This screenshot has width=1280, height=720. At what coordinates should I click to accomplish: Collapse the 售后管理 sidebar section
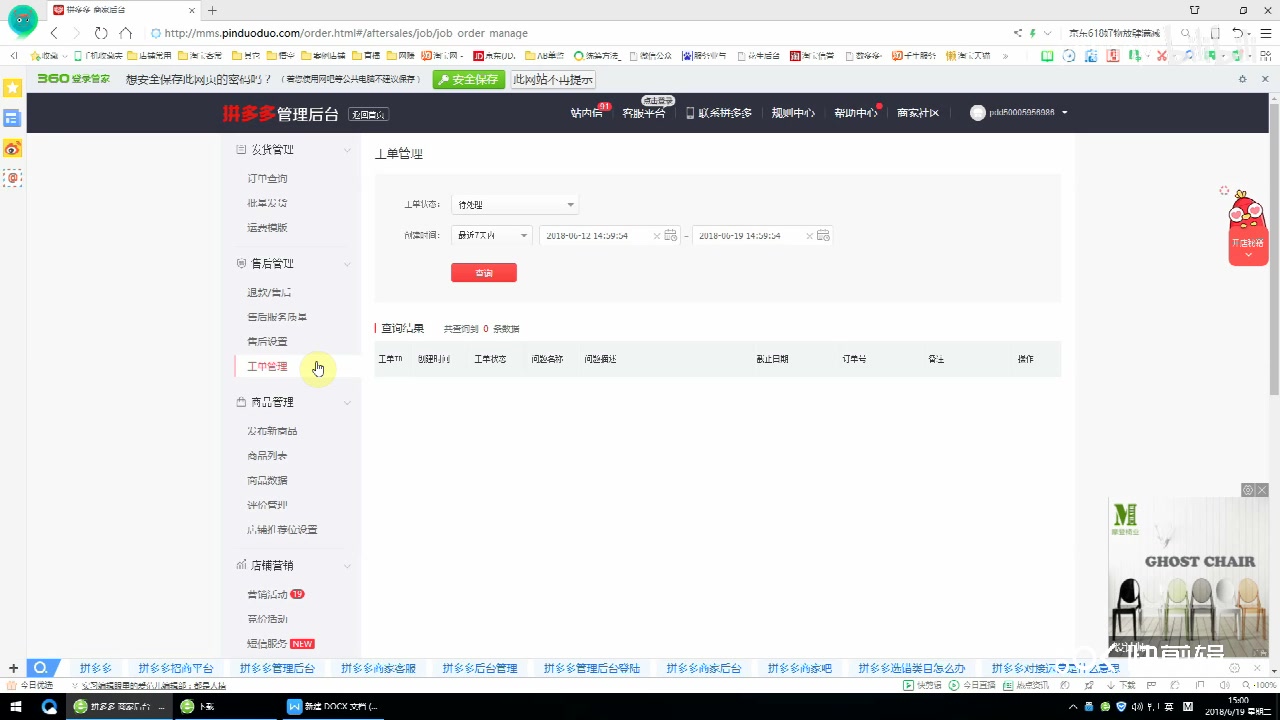347,263
